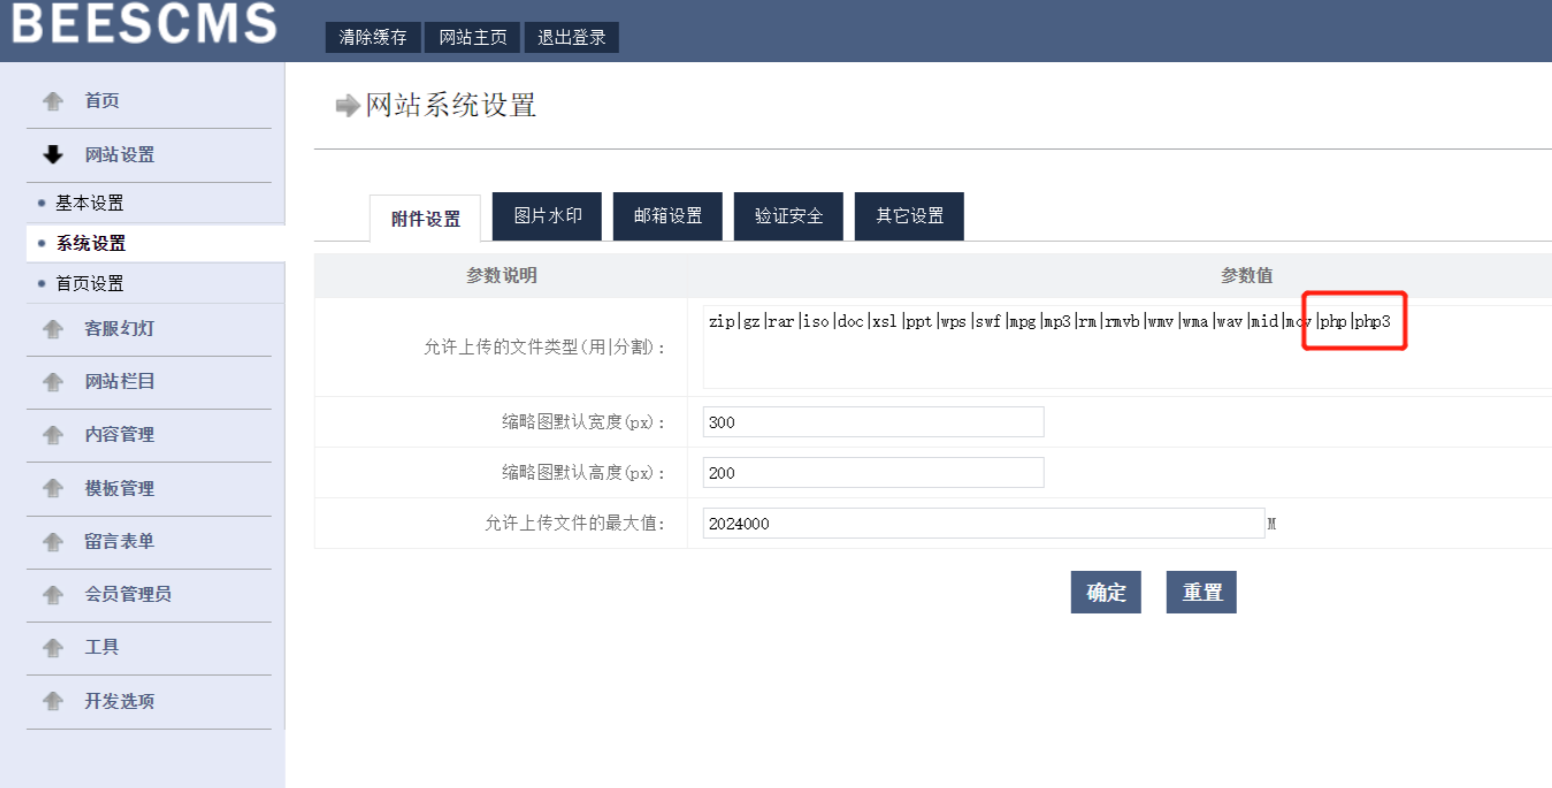Screen dimensions: 1552x788
Task: Click the arrow icon beside 会员管理员
Action: [53, 594]
